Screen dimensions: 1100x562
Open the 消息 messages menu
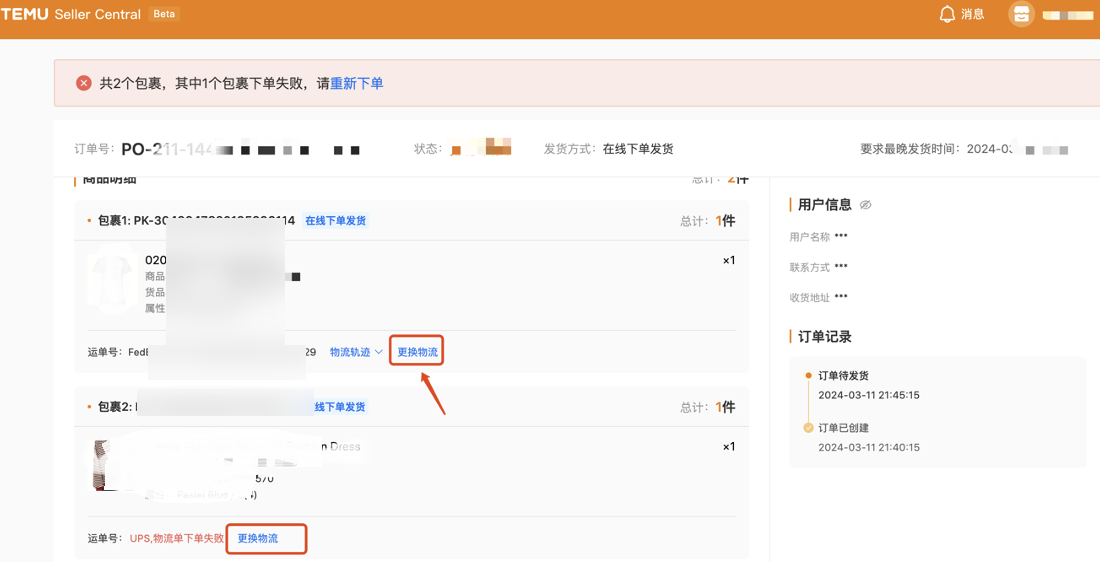[972, 14]
